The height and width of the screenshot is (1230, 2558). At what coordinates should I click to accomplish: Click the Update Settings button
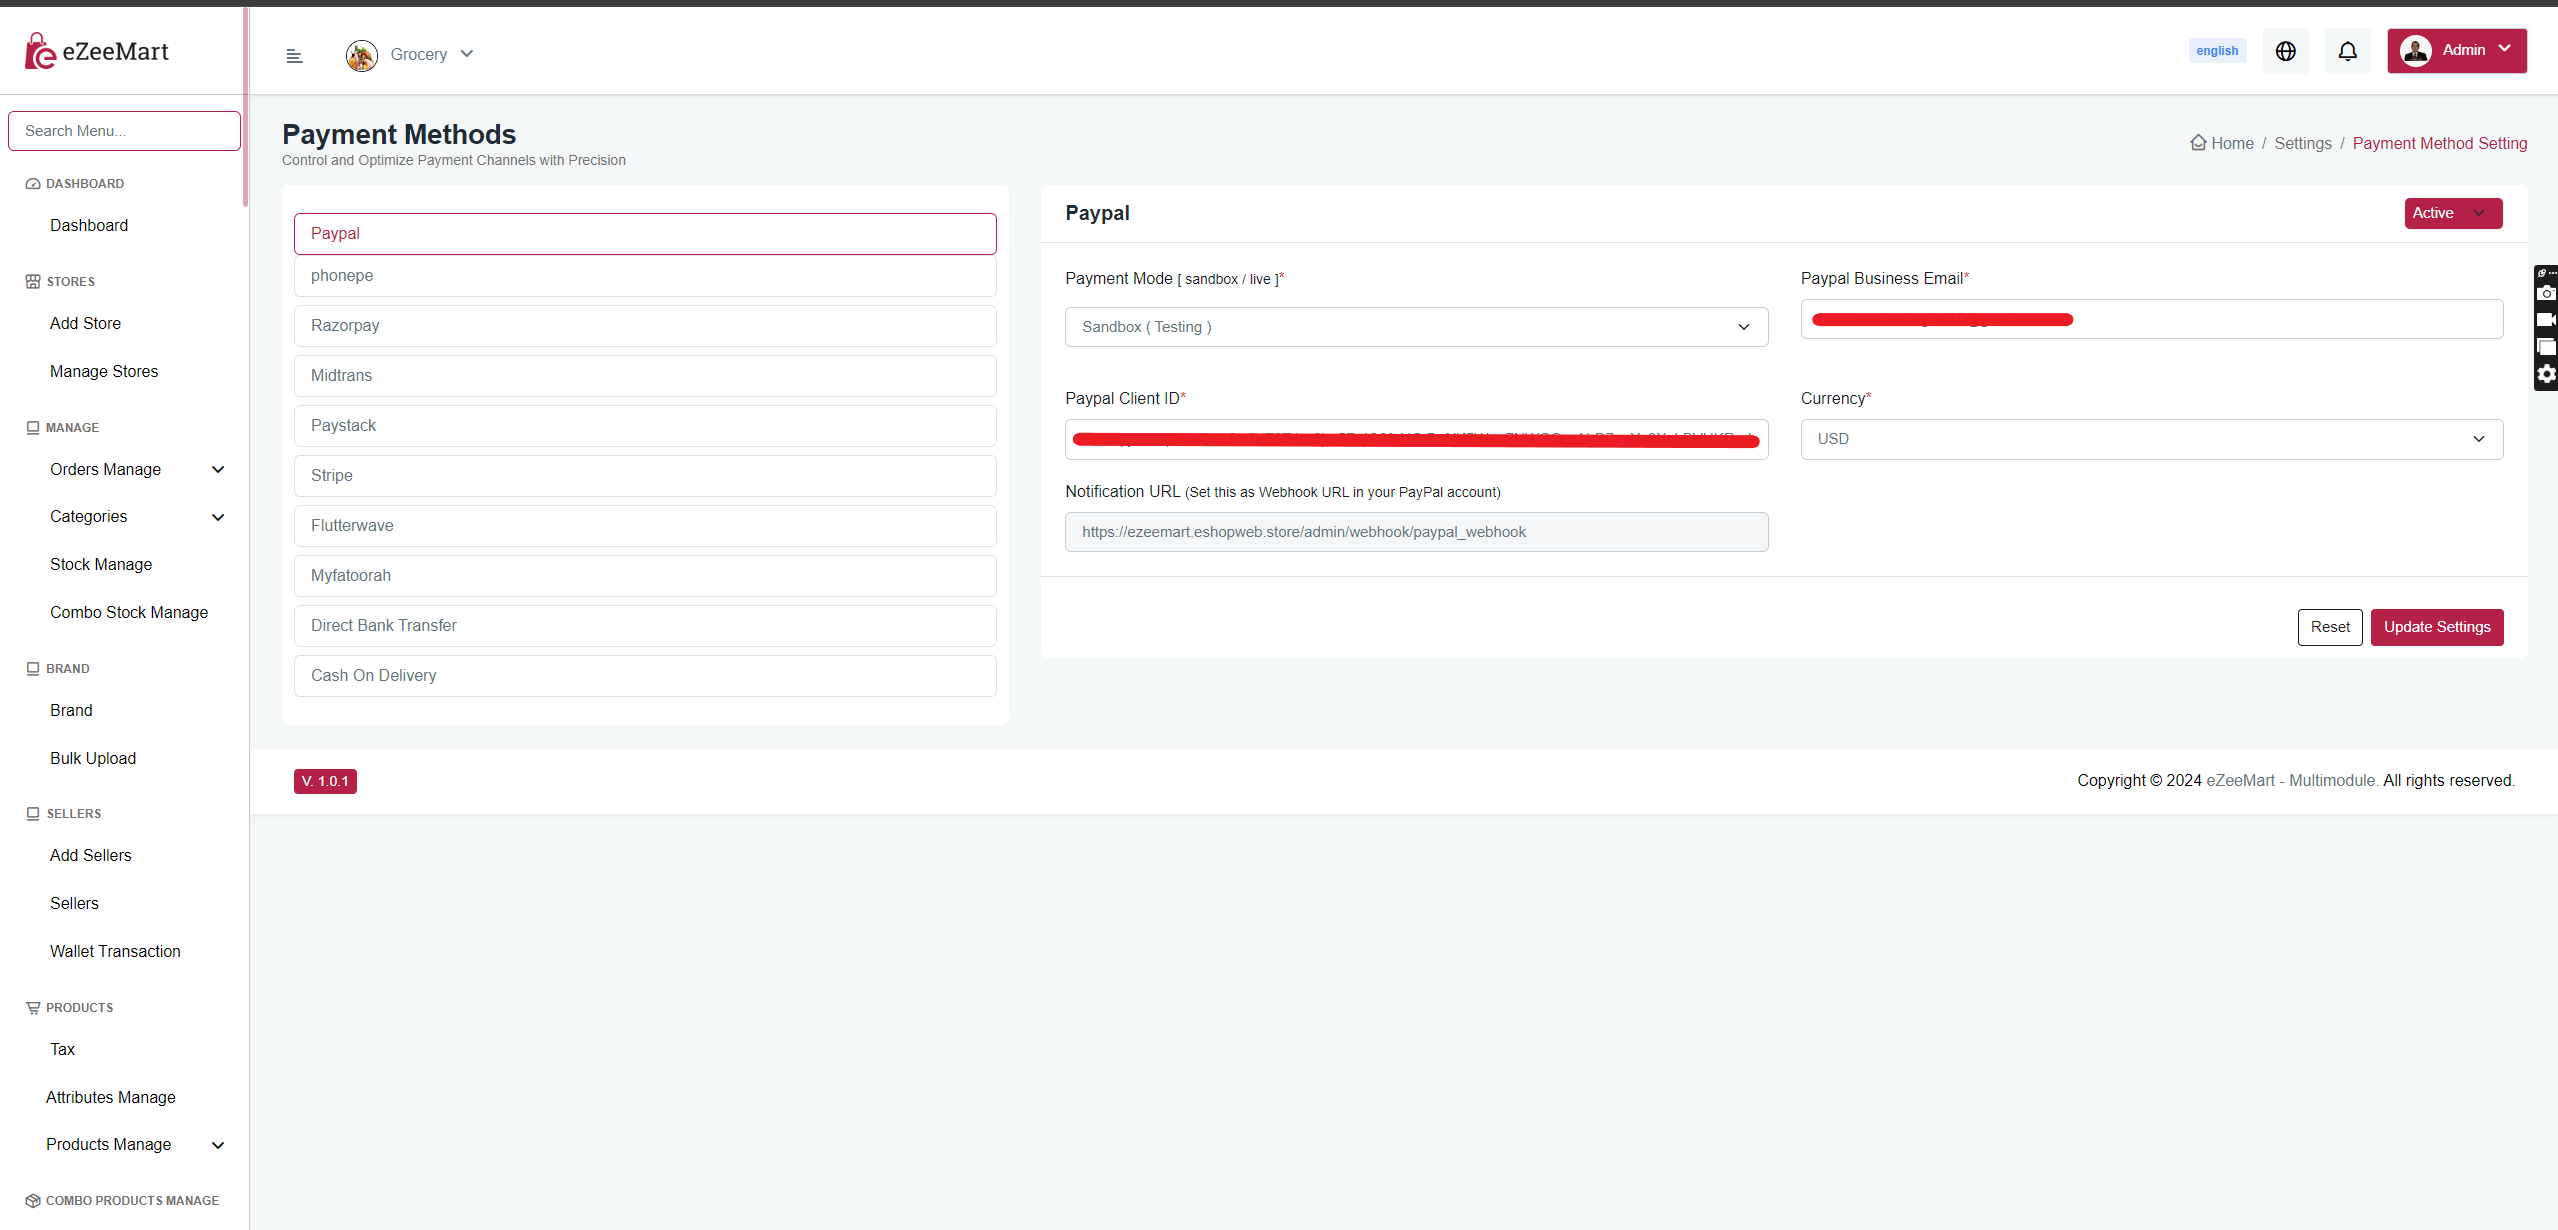click(x=2436, y=627)
